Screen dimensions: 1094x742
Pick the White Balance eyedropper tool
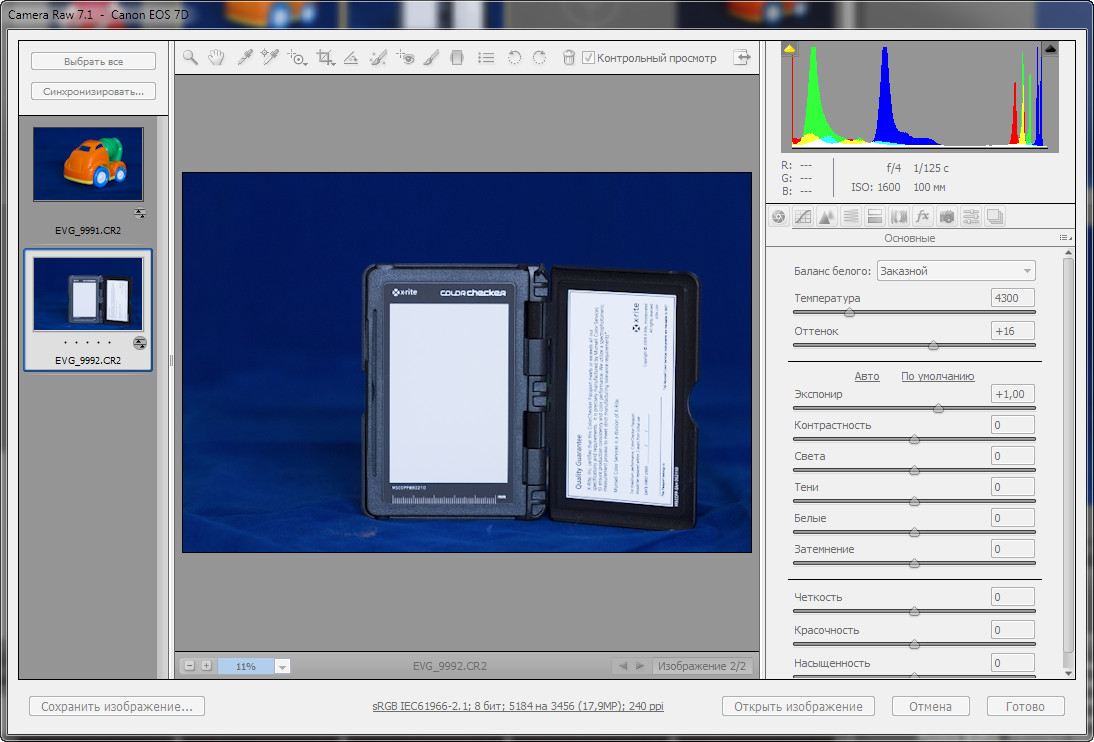pos(243,58)
